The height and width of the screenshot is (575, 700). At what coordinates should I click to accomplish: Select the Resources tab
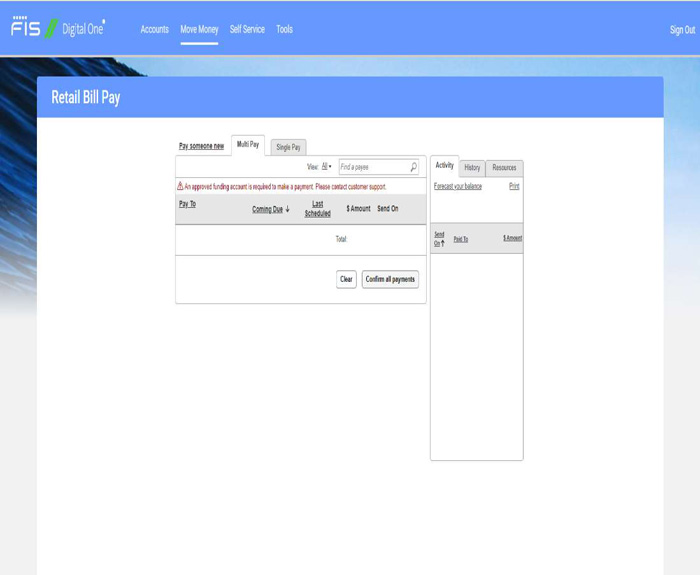[x=504, y=168]
